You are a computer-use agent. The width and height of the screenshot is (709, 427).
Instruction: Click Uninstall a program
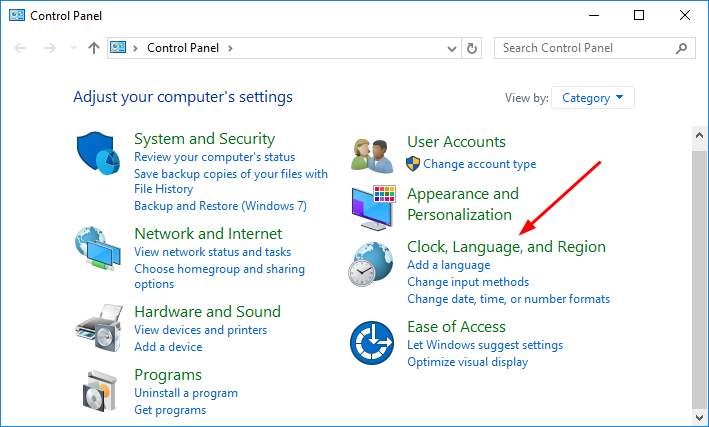coord(186,393)
